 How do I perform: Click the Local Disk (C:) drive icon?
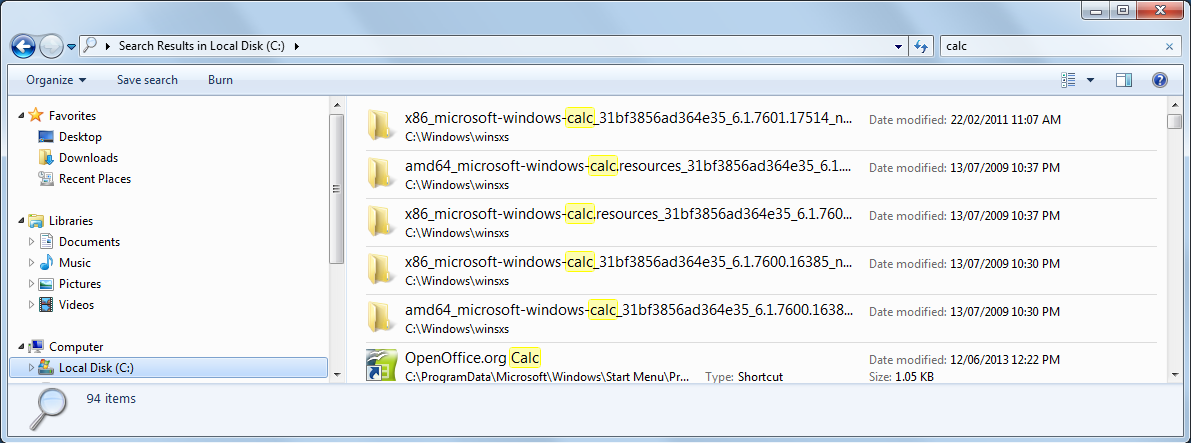[46, 368]
